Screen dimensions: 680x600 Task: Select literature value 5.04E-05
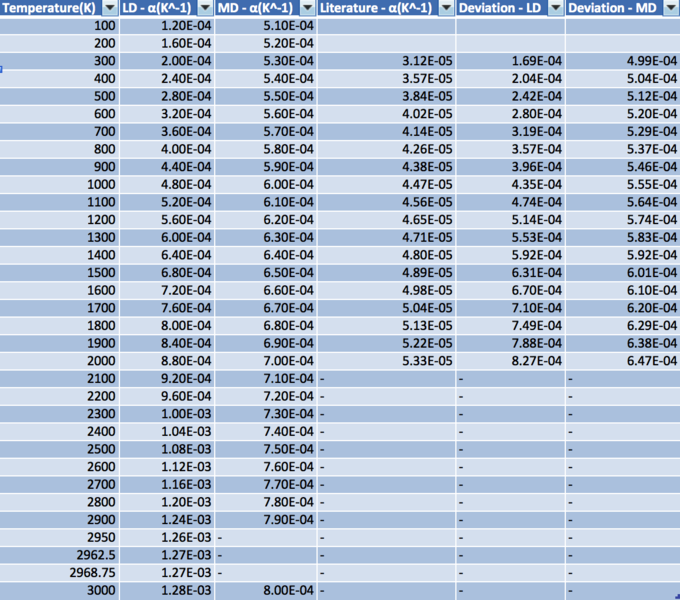[x=386, y=308]
